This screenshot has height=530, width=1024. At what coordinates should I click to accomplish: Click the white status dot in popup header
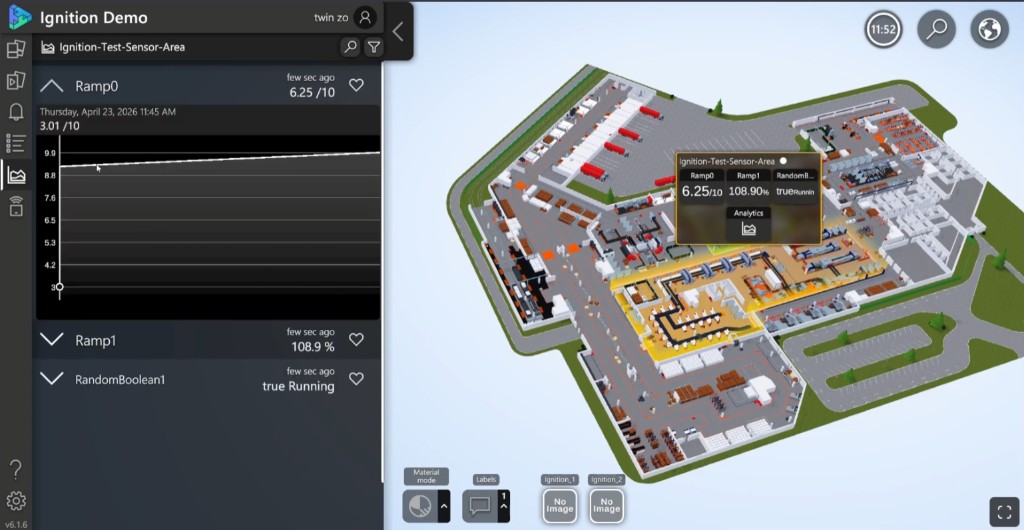pyautogui.click(x=783, y=161)
